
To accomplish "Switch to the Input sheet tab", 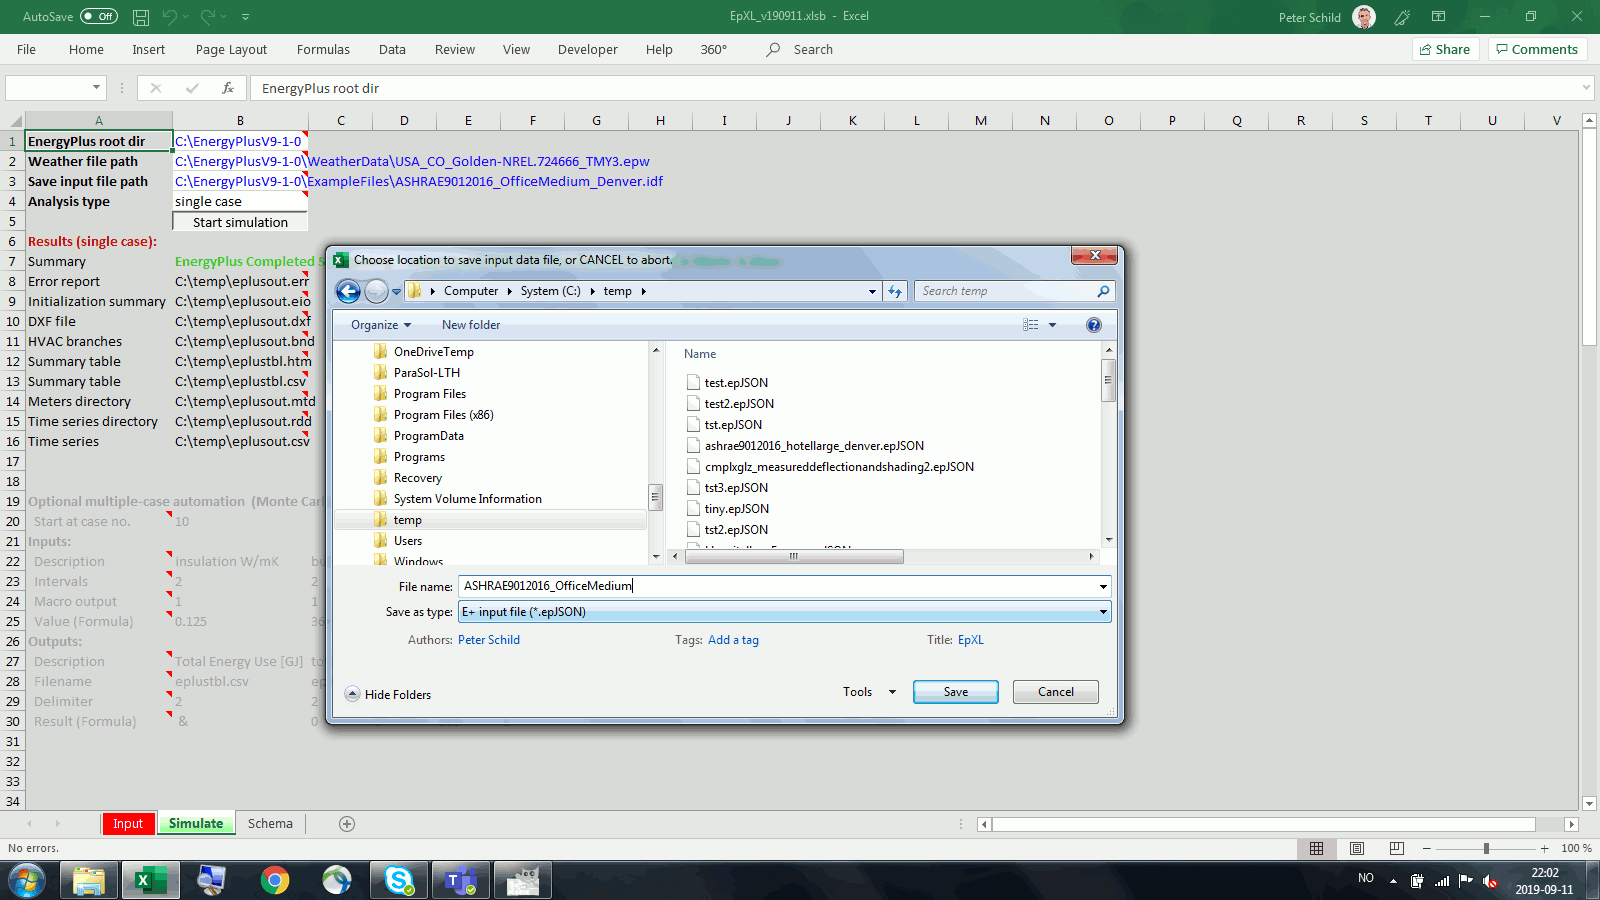I will (128, 824).
